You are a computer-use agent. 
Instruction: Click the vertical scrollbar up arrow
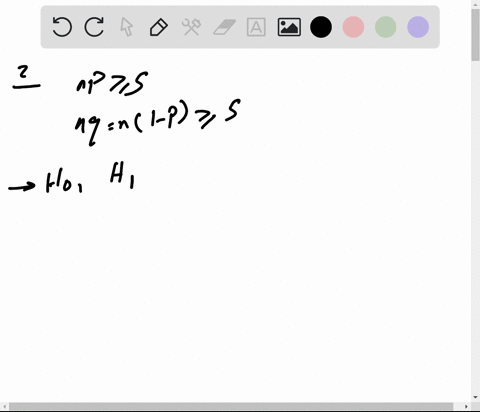[x=475, y=4]
